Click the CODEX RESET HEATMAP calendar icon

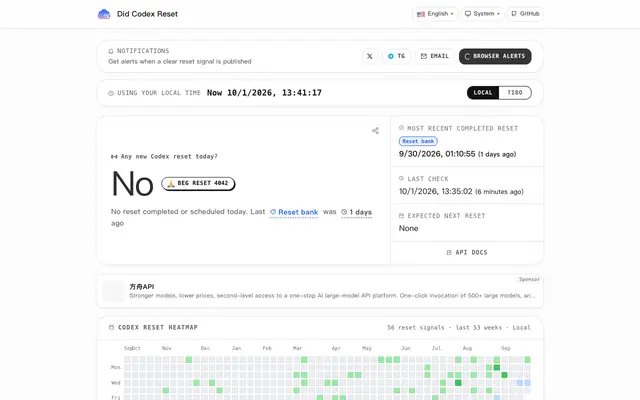click(111, 327)
